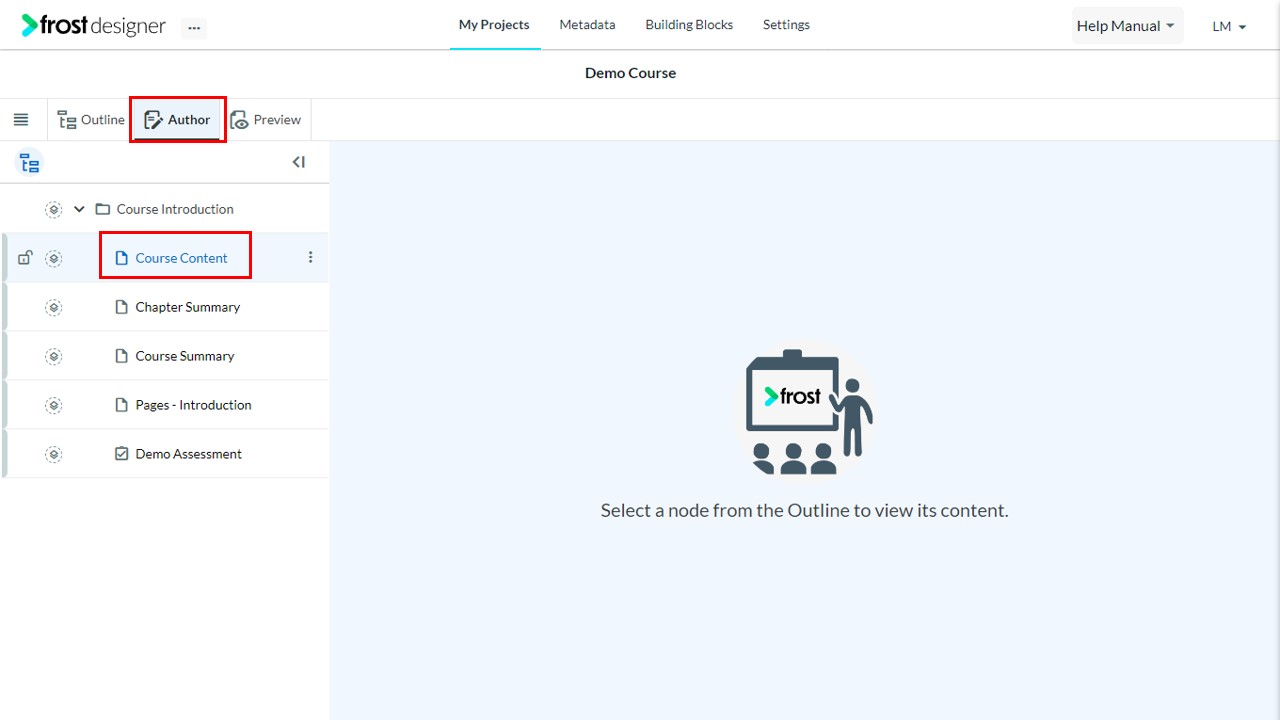Click the 'Select a node from the Outline' message
This screenshot has height=720, width=1280.
pos(804,510)
